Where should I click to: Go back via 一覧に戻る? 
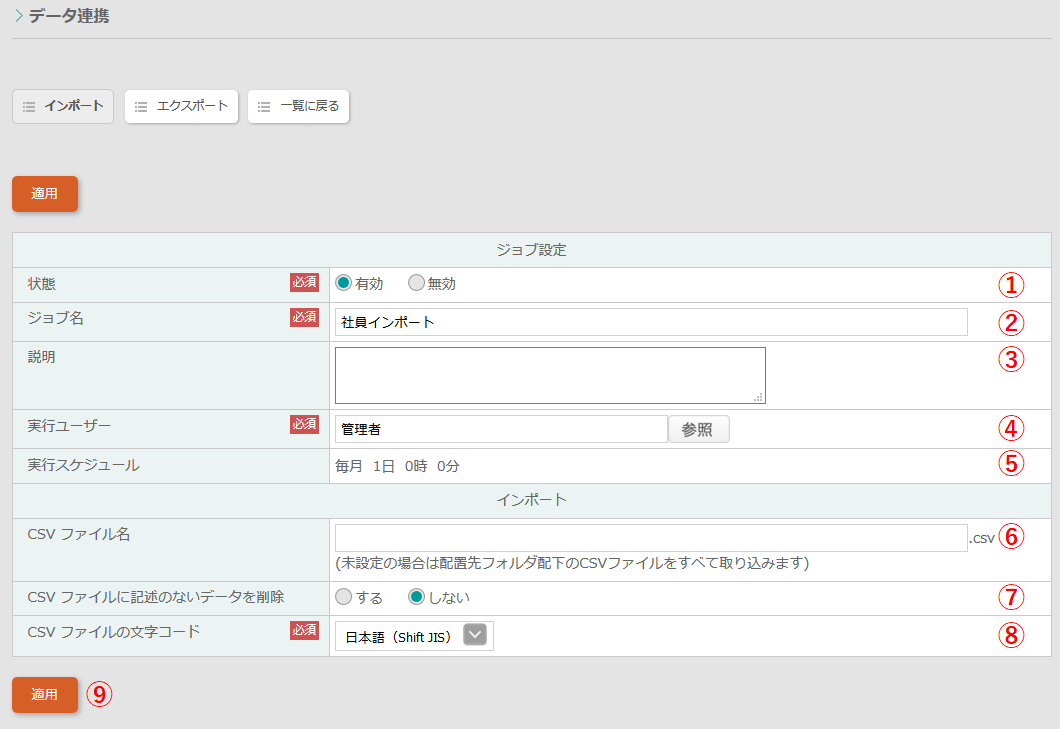(x=298, y=106)
